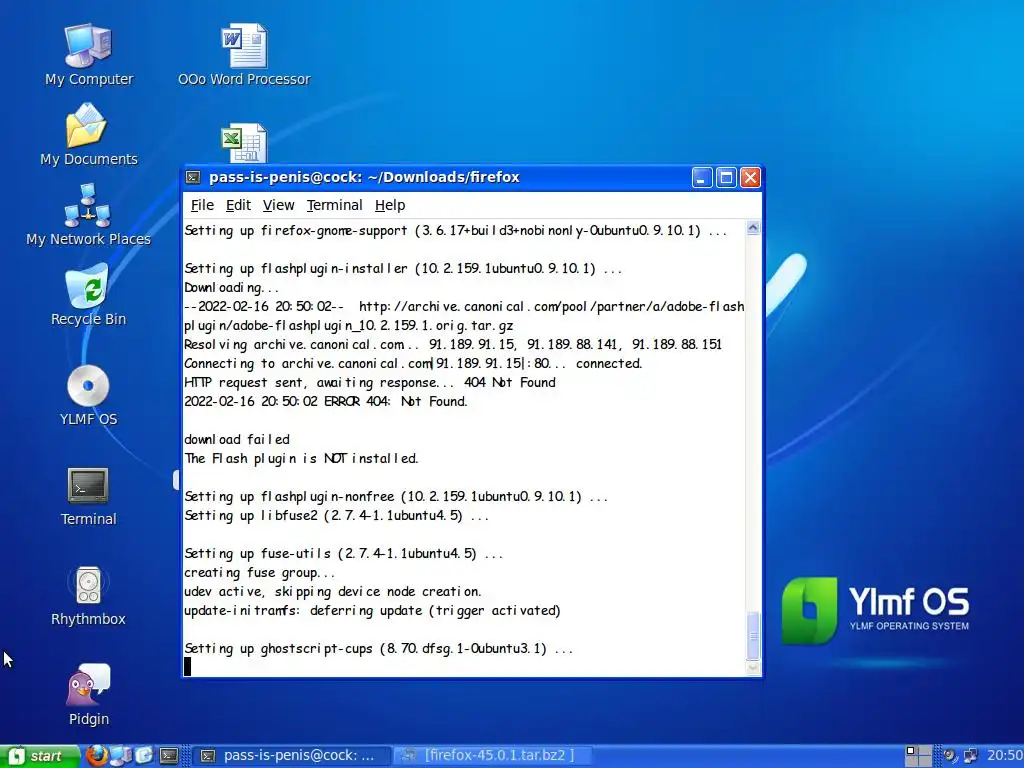Viewport: 1024px width, 768px height.
Task: Click the 'Setting up firefox-gnome-support' line
Action: [x=456, y=231]
